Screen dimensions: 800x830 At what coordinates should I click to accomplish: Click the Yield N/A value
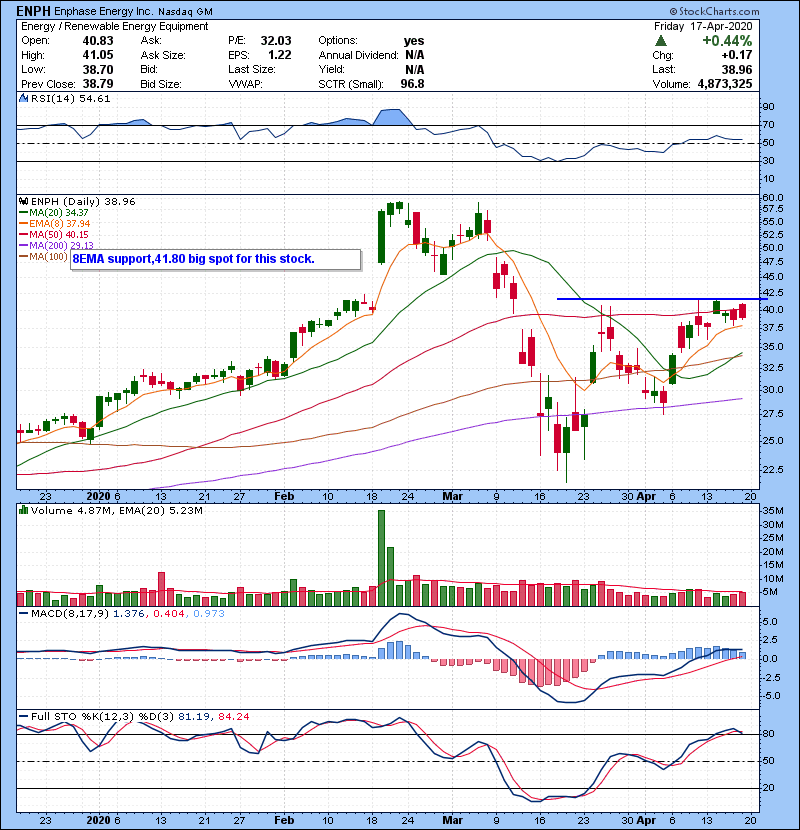[415, 69]
